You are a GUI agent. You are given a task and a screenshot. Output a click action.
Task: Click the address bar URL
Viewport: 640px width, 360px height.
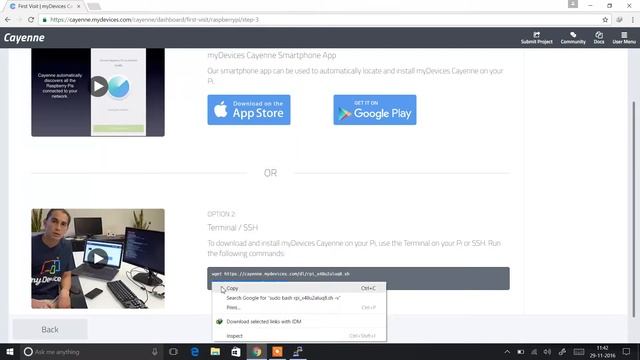(x=154, y=20)
